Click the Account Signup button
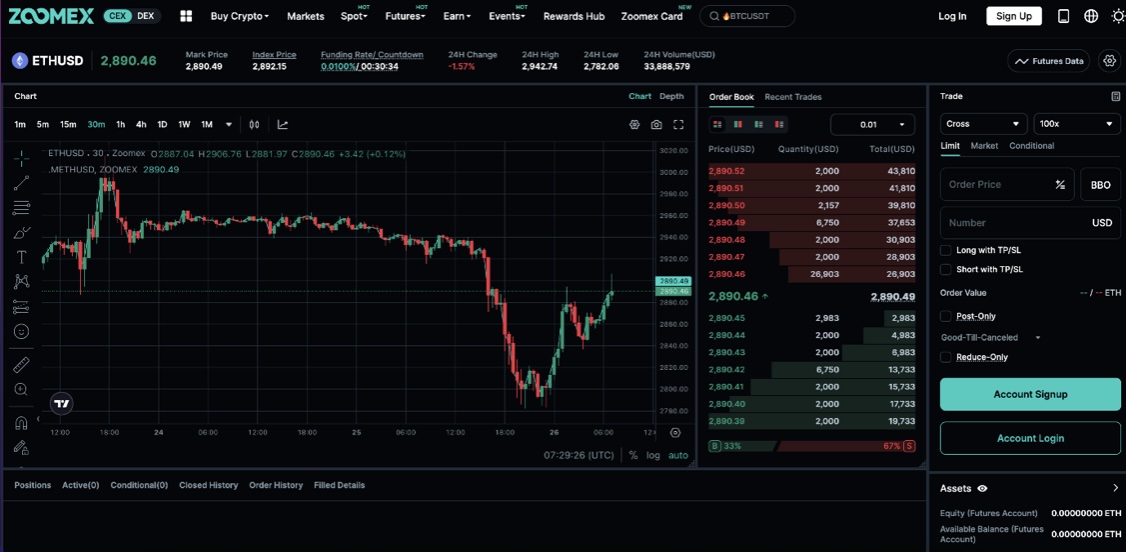The image size is (1126, 552). tap(1030, 394)
